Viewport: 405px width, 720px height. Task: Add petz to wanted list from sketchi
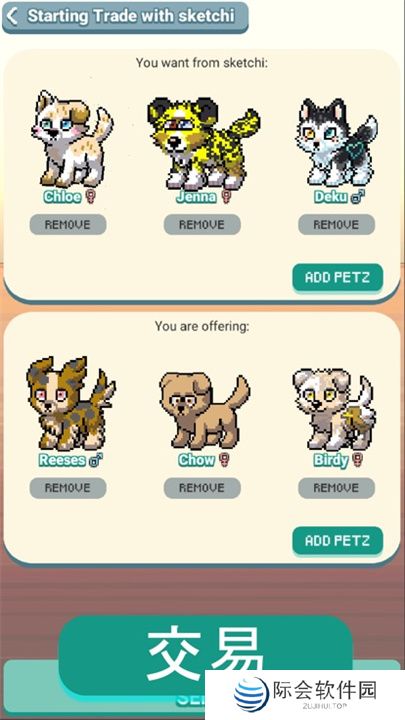point(338,277)
